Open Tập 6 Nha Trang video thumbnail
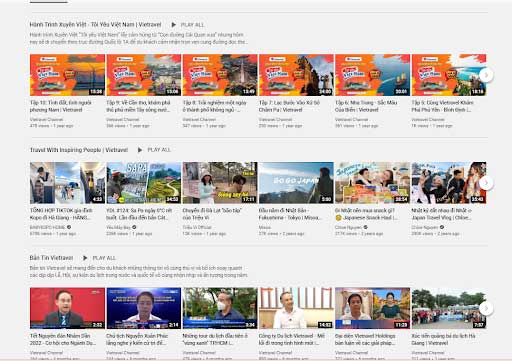 pos(373,75)
